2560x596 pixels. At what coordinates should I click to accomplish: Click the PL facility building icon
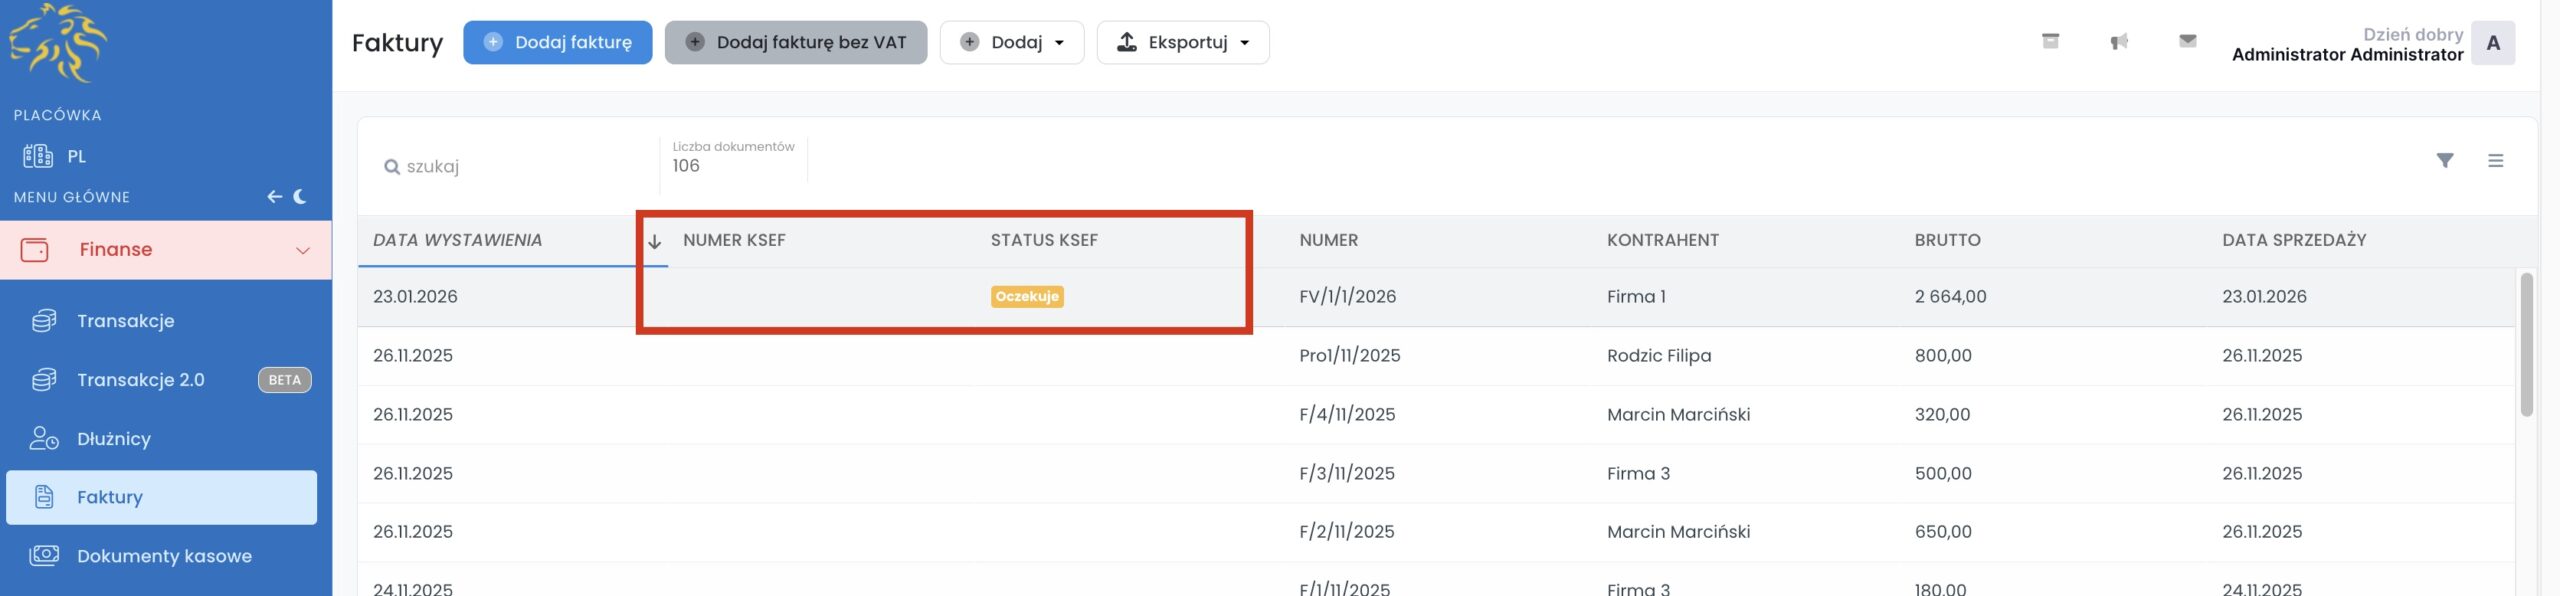(38, 156)
